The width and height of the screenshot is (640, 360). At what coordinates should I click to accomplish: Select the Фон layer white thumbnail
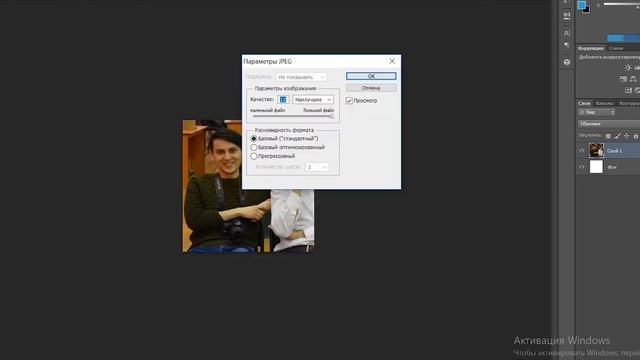tap(596, 167)
